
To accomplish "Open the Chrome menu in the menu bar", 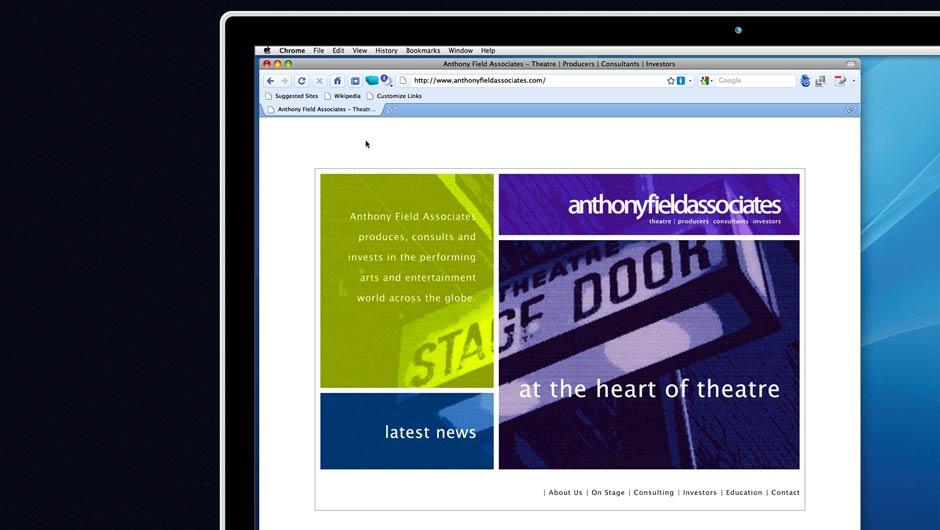I will 292,51.
